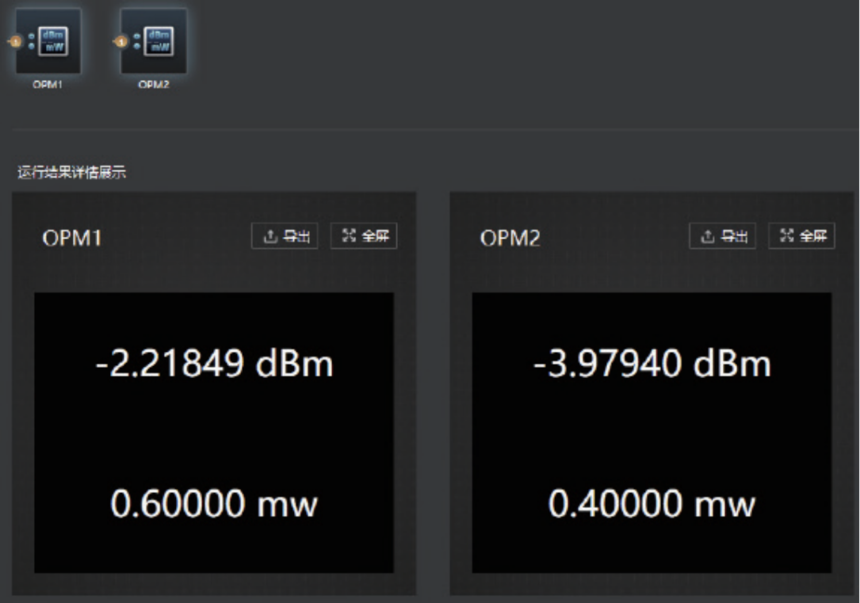Select the -3.97940 dBm reading
This screenshot has width=860, height=603.
pyautogui.click(x=652, y=363)
